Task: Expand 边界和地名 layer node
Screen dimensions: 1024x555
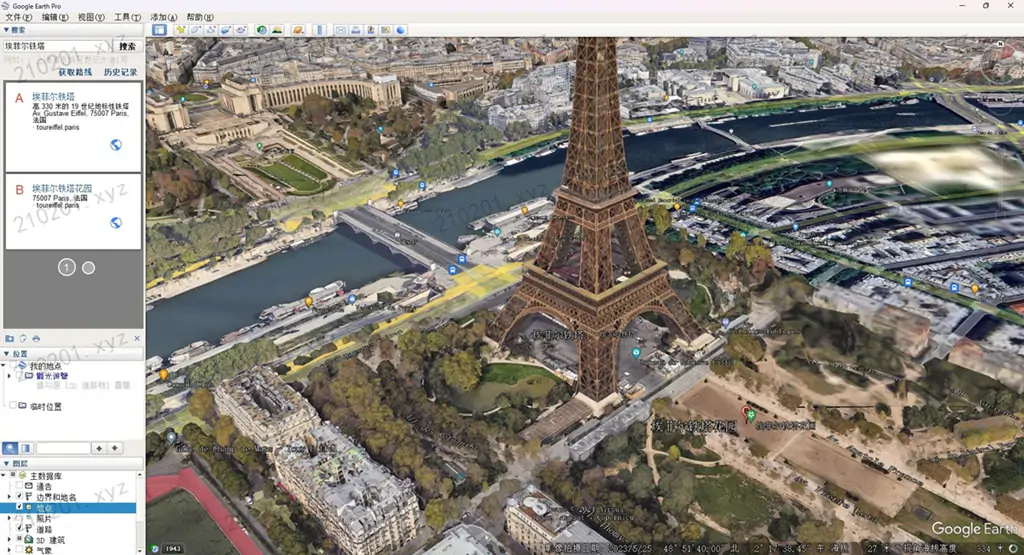Action: 9,497
